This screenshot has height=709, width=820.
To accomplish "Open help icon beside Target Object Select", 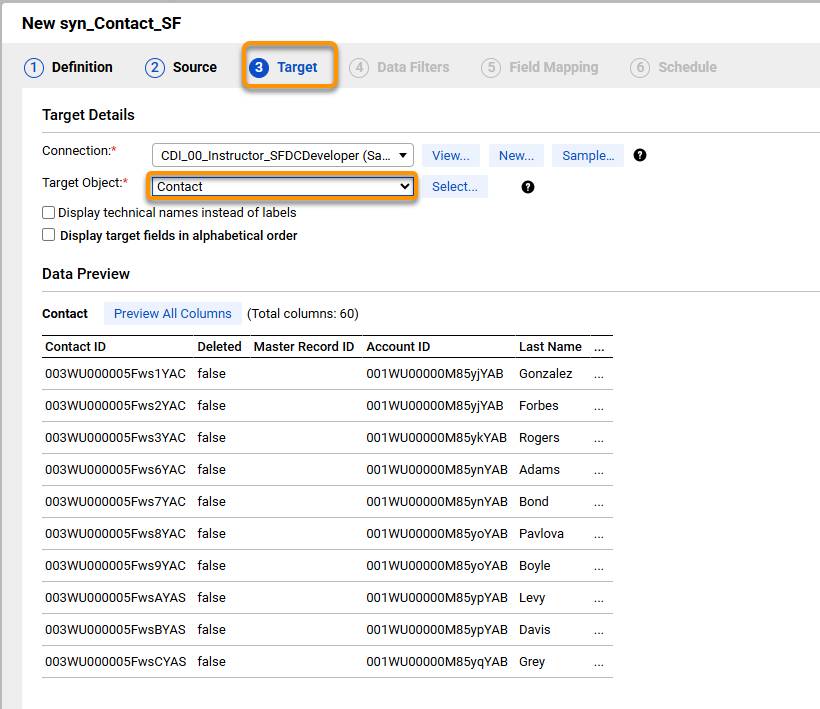I will 528,187.
